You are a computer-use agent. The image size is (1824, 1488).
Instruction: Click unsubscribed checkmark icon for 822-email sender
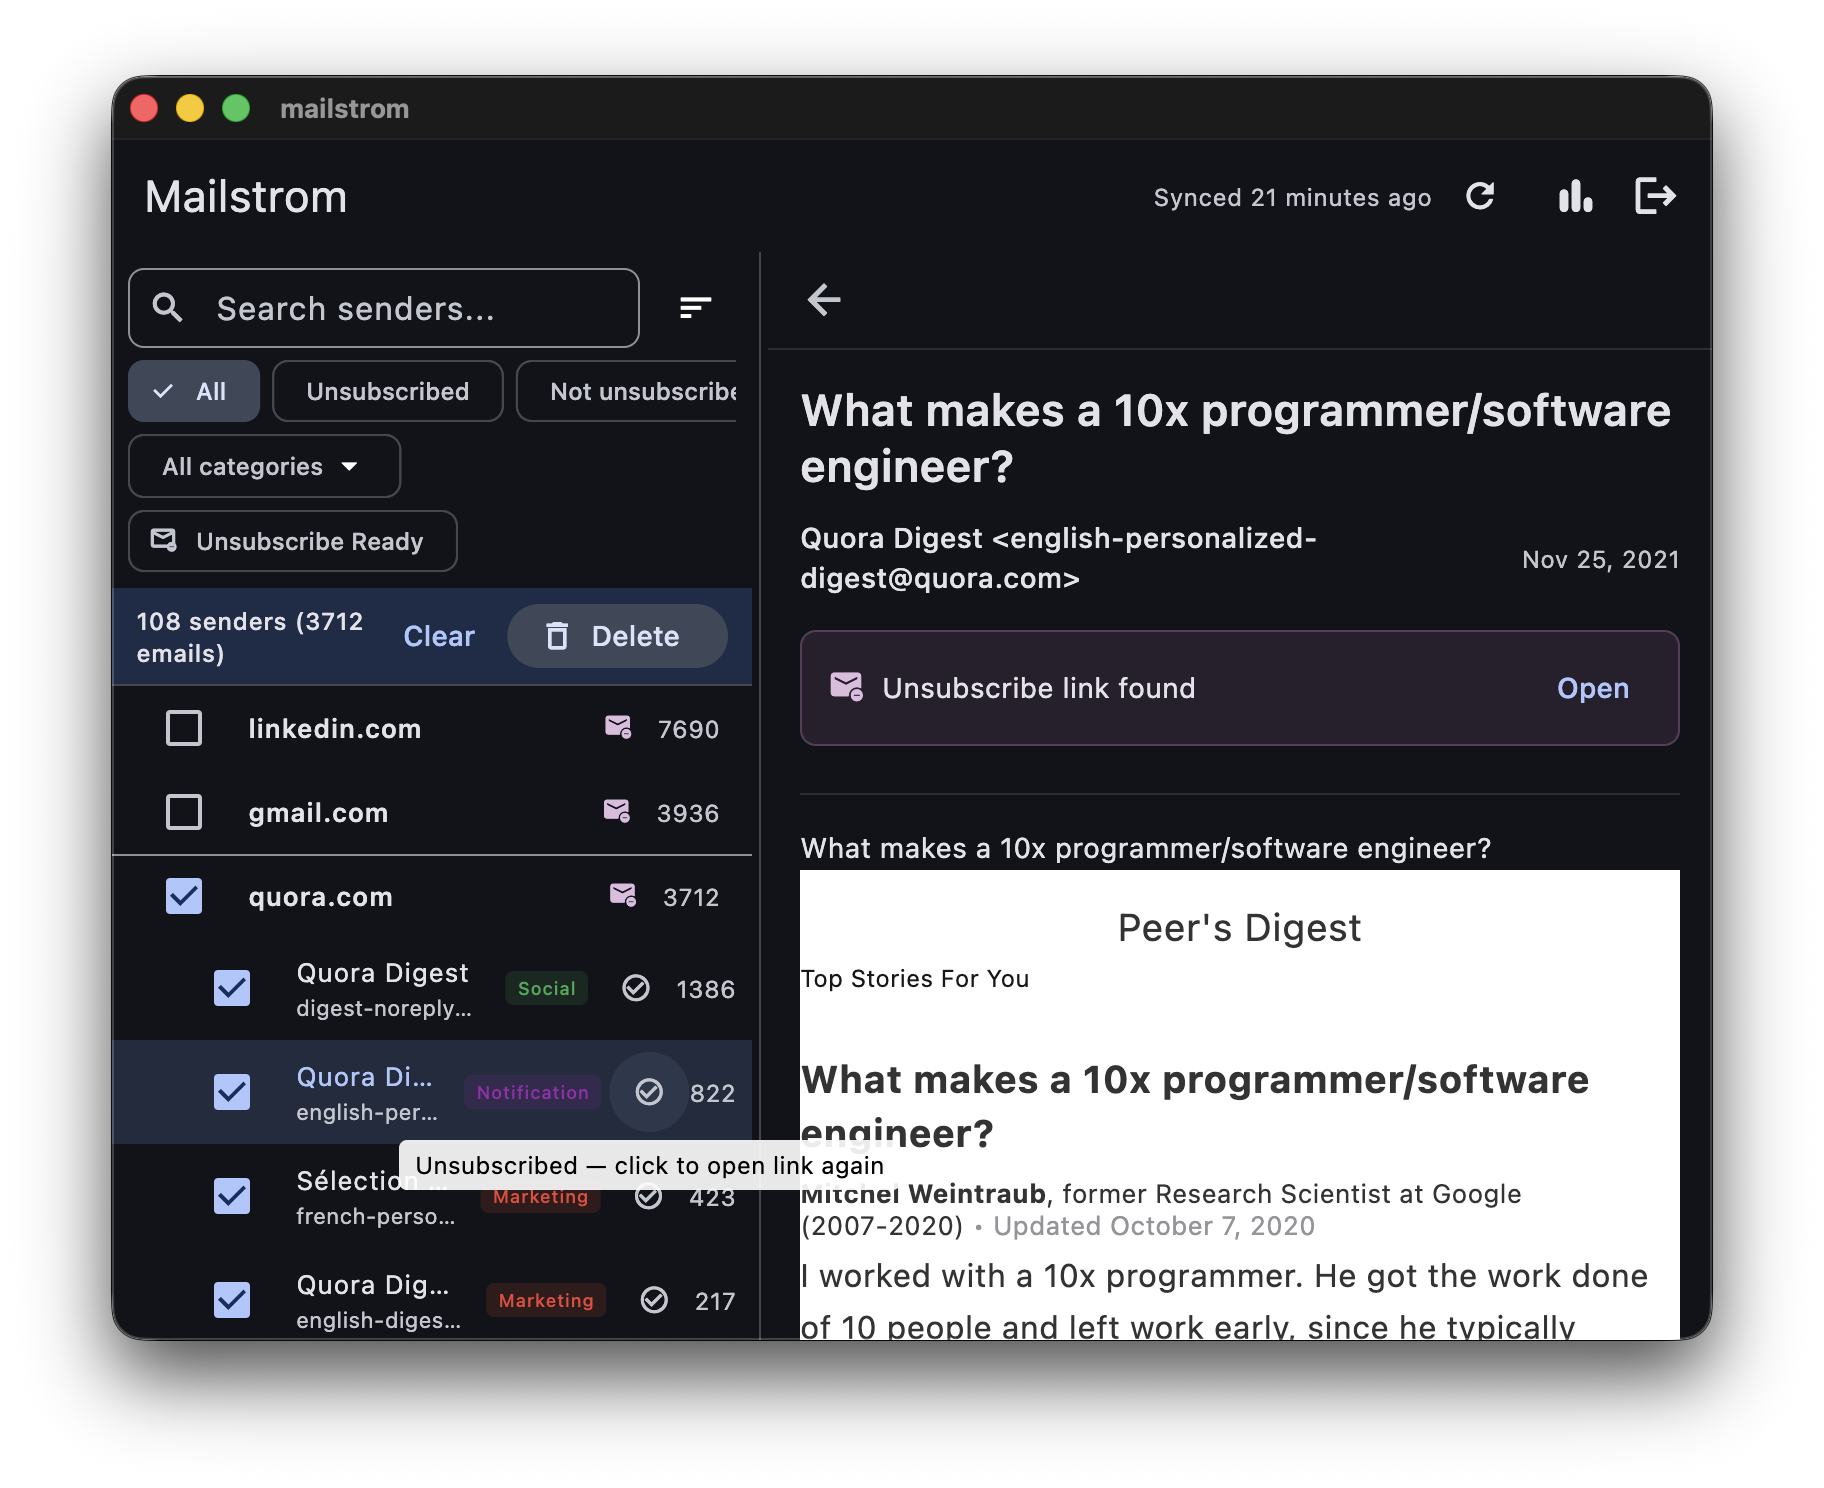pyautogui.click(x=649, y=1092)
